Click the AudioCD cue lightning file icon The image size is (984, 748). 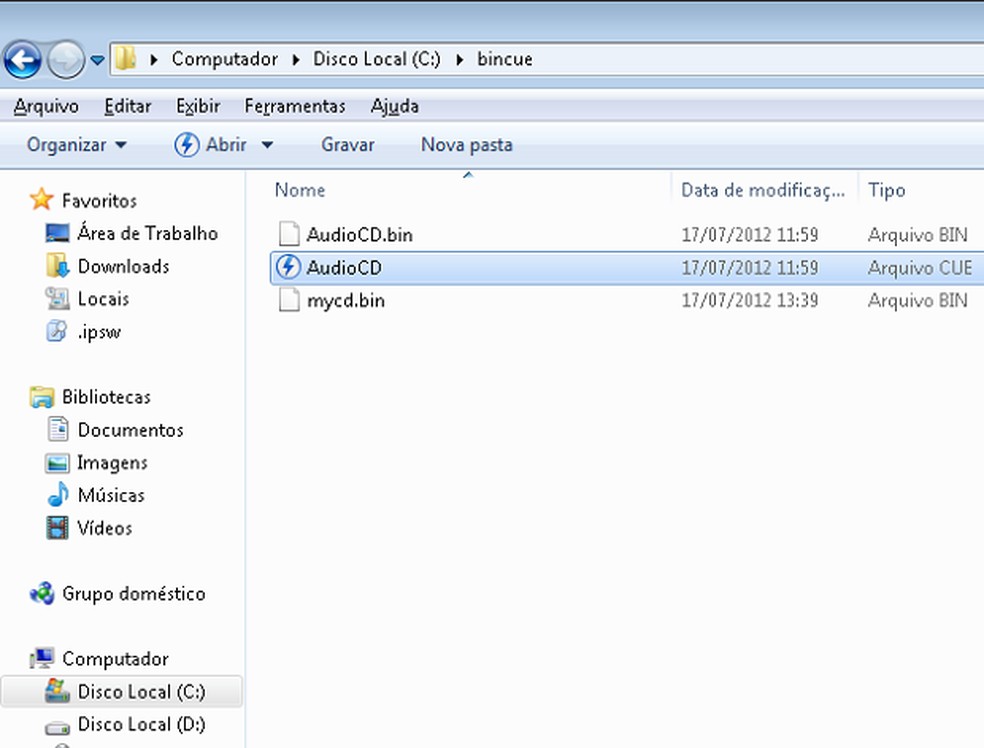tap(288, 267)
